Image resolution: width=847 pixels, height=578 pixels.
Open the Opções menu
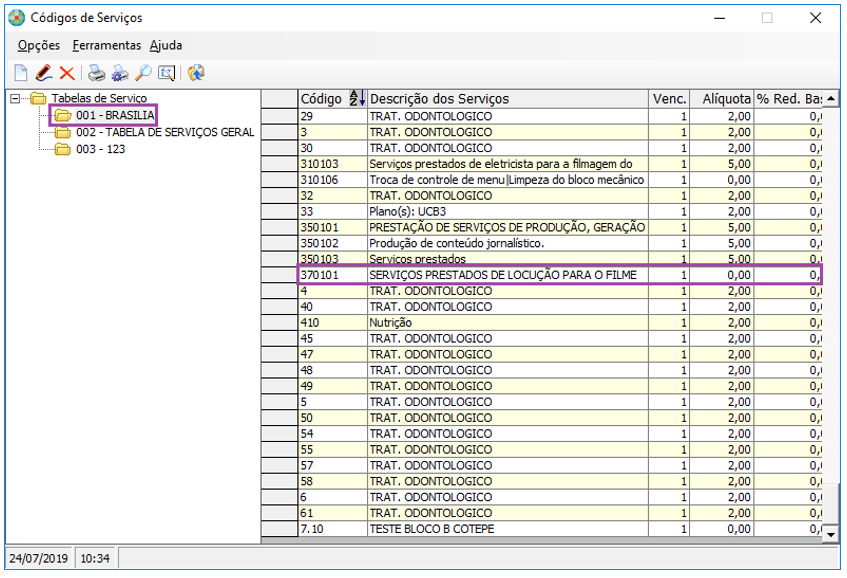tap(37, 45)
